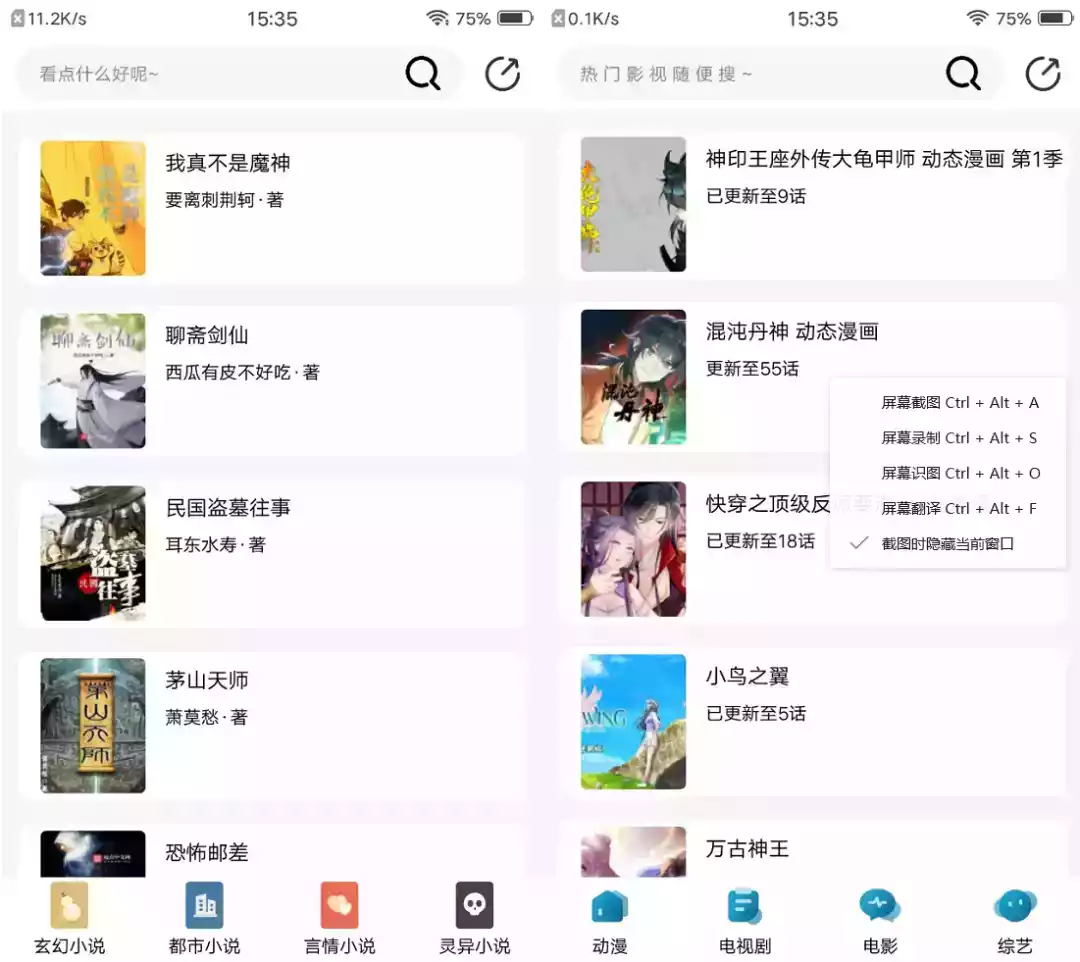Screen dimensions: 1080x962
Task: Click the 看点什么好呢 search input field
Action: [200, 73]
